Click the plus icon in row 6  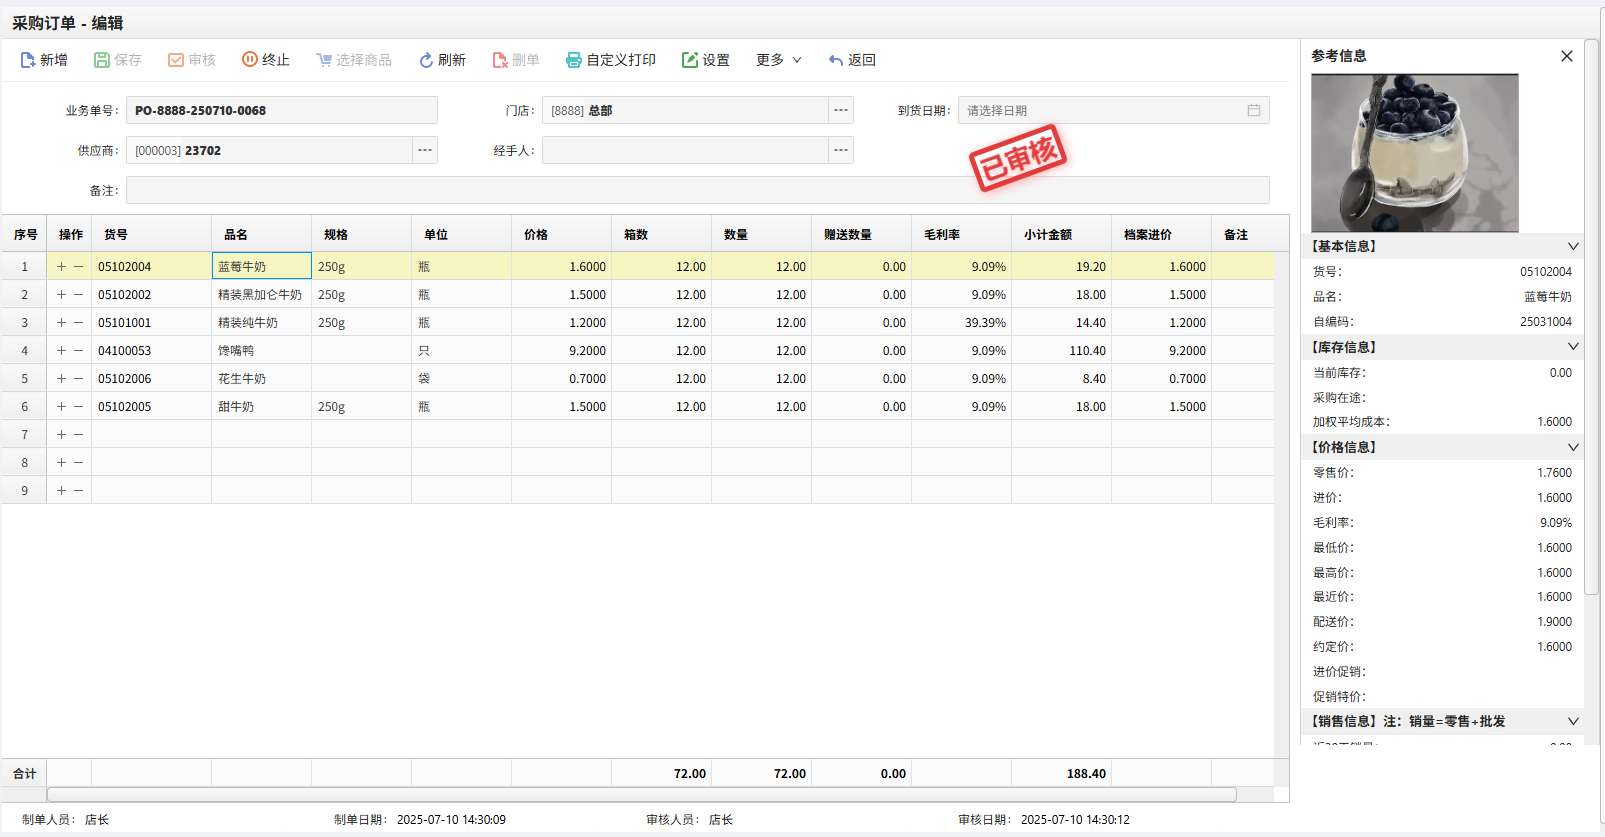click(x=61, y=407)
